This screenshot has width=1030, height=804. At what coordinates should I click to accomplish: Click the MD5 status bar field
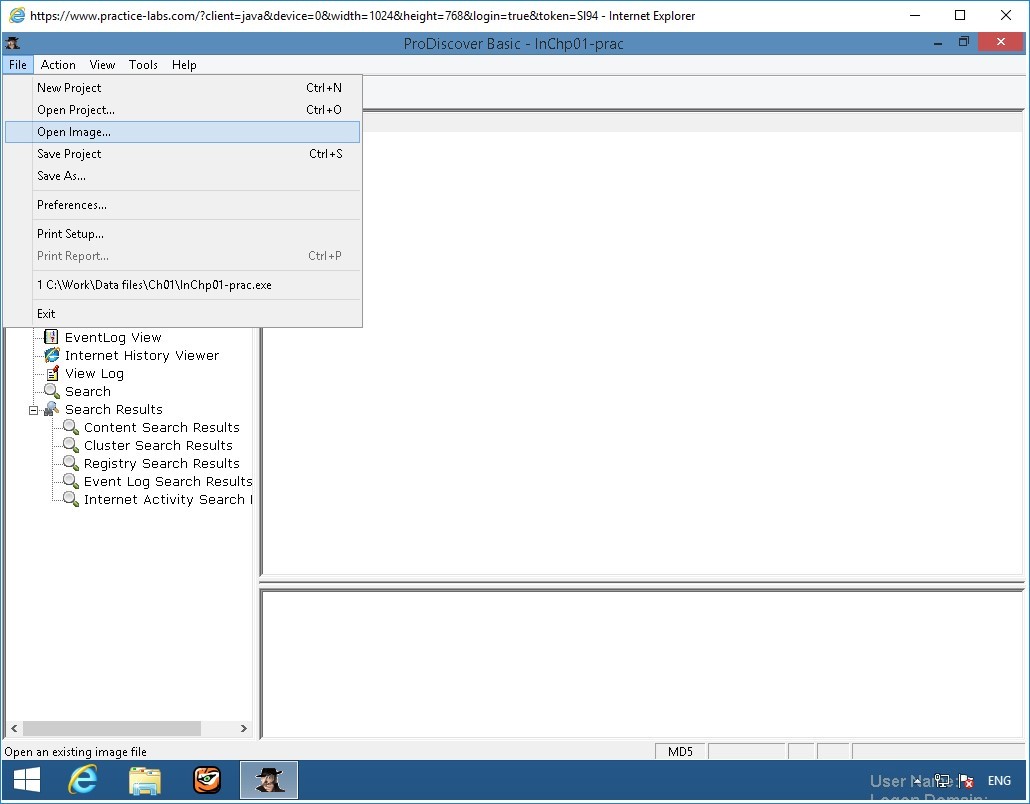680,751
